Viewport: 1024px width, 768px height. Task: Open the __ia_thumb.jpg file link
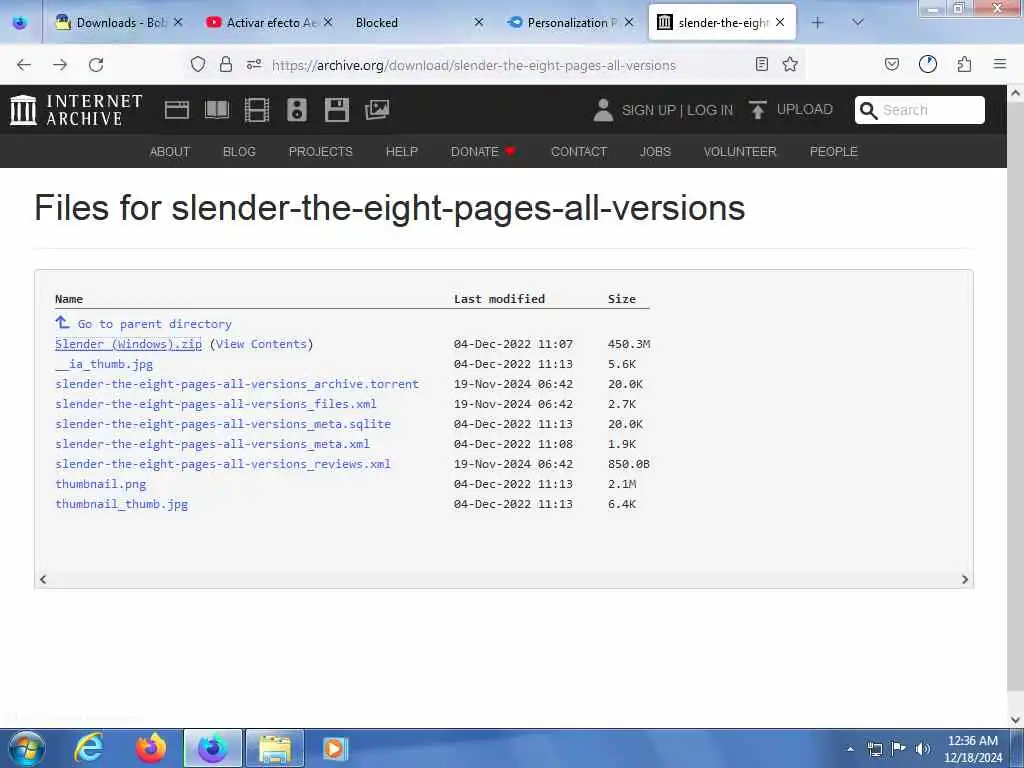[104, 364]
